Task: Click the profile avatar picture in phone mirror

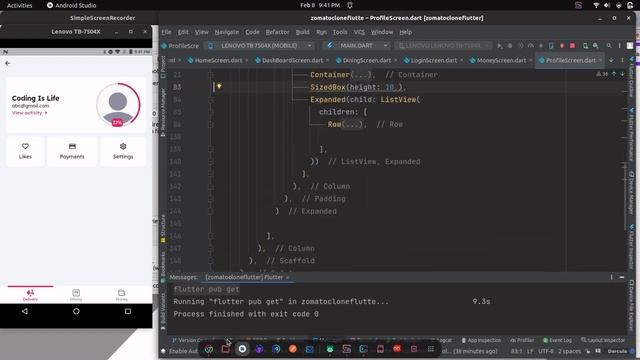Action: 118,105
